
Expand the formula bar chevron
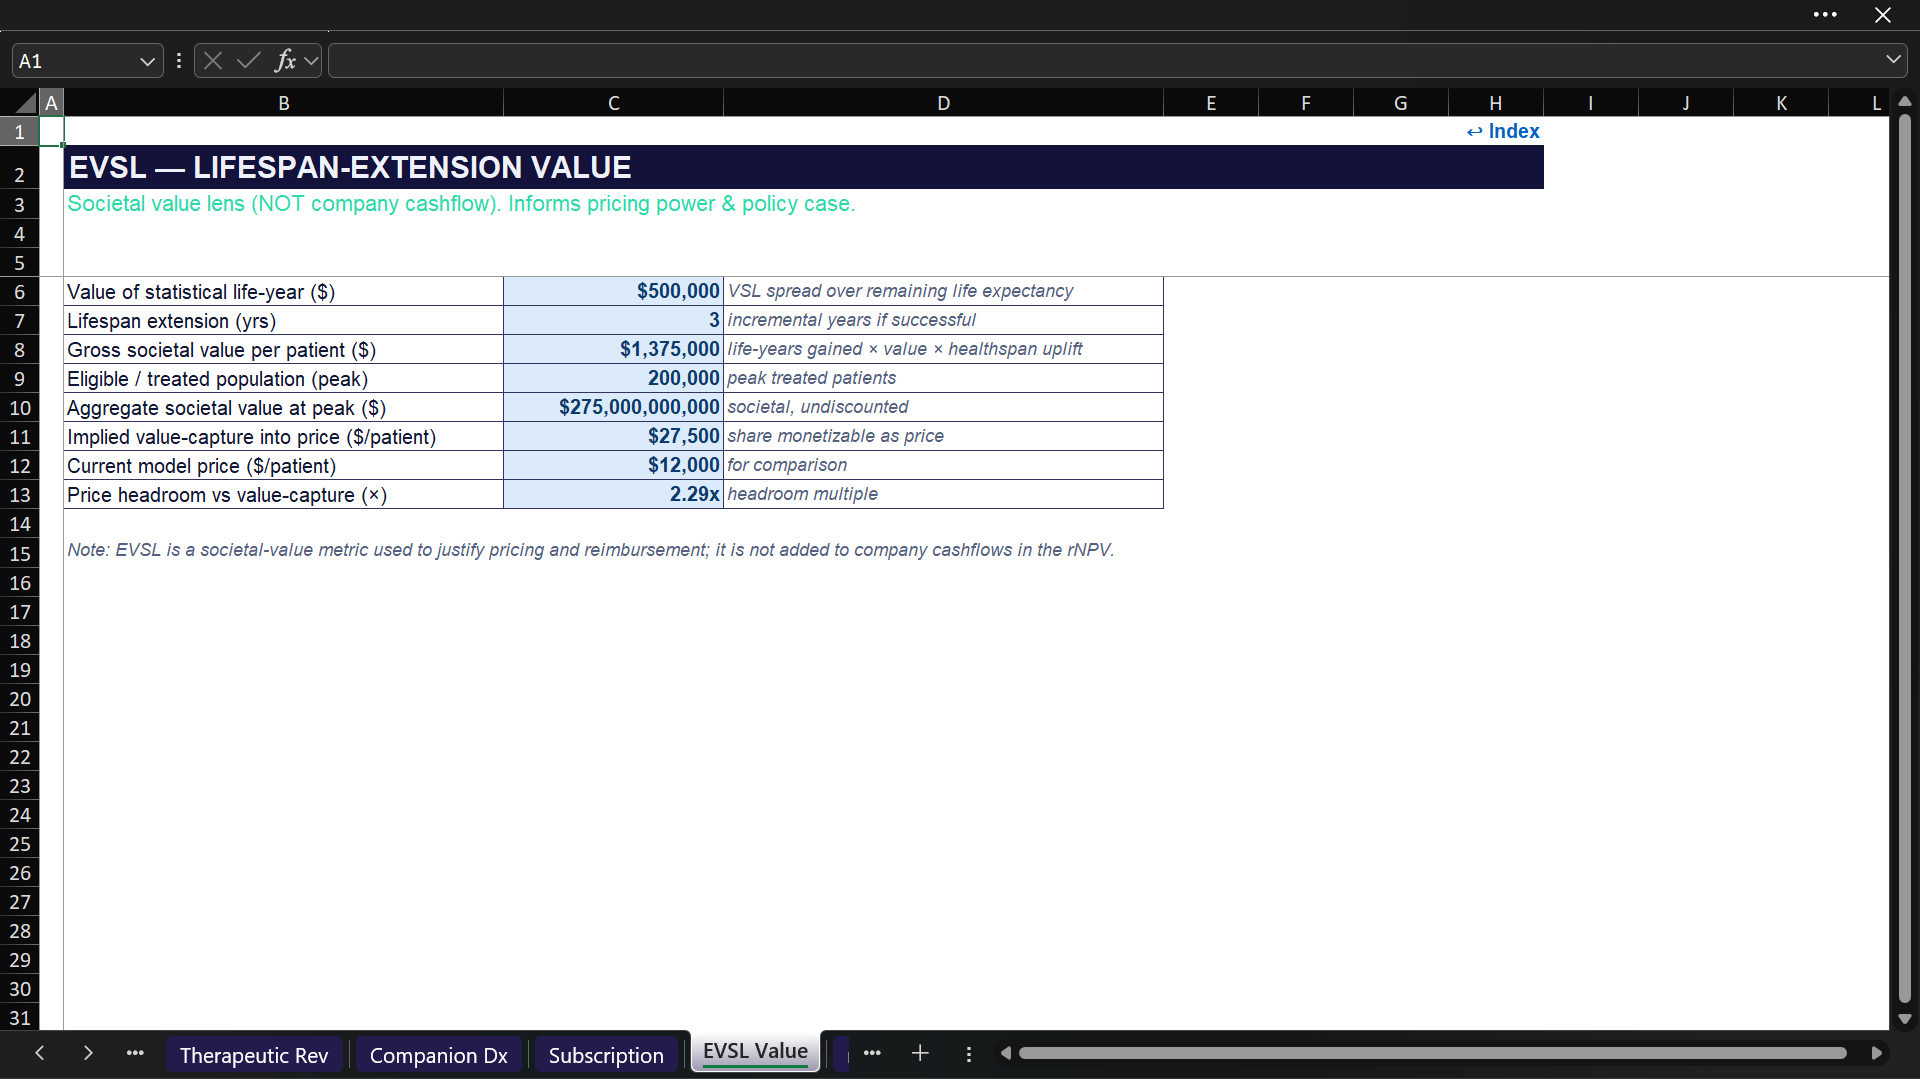tap(1893, 60)
